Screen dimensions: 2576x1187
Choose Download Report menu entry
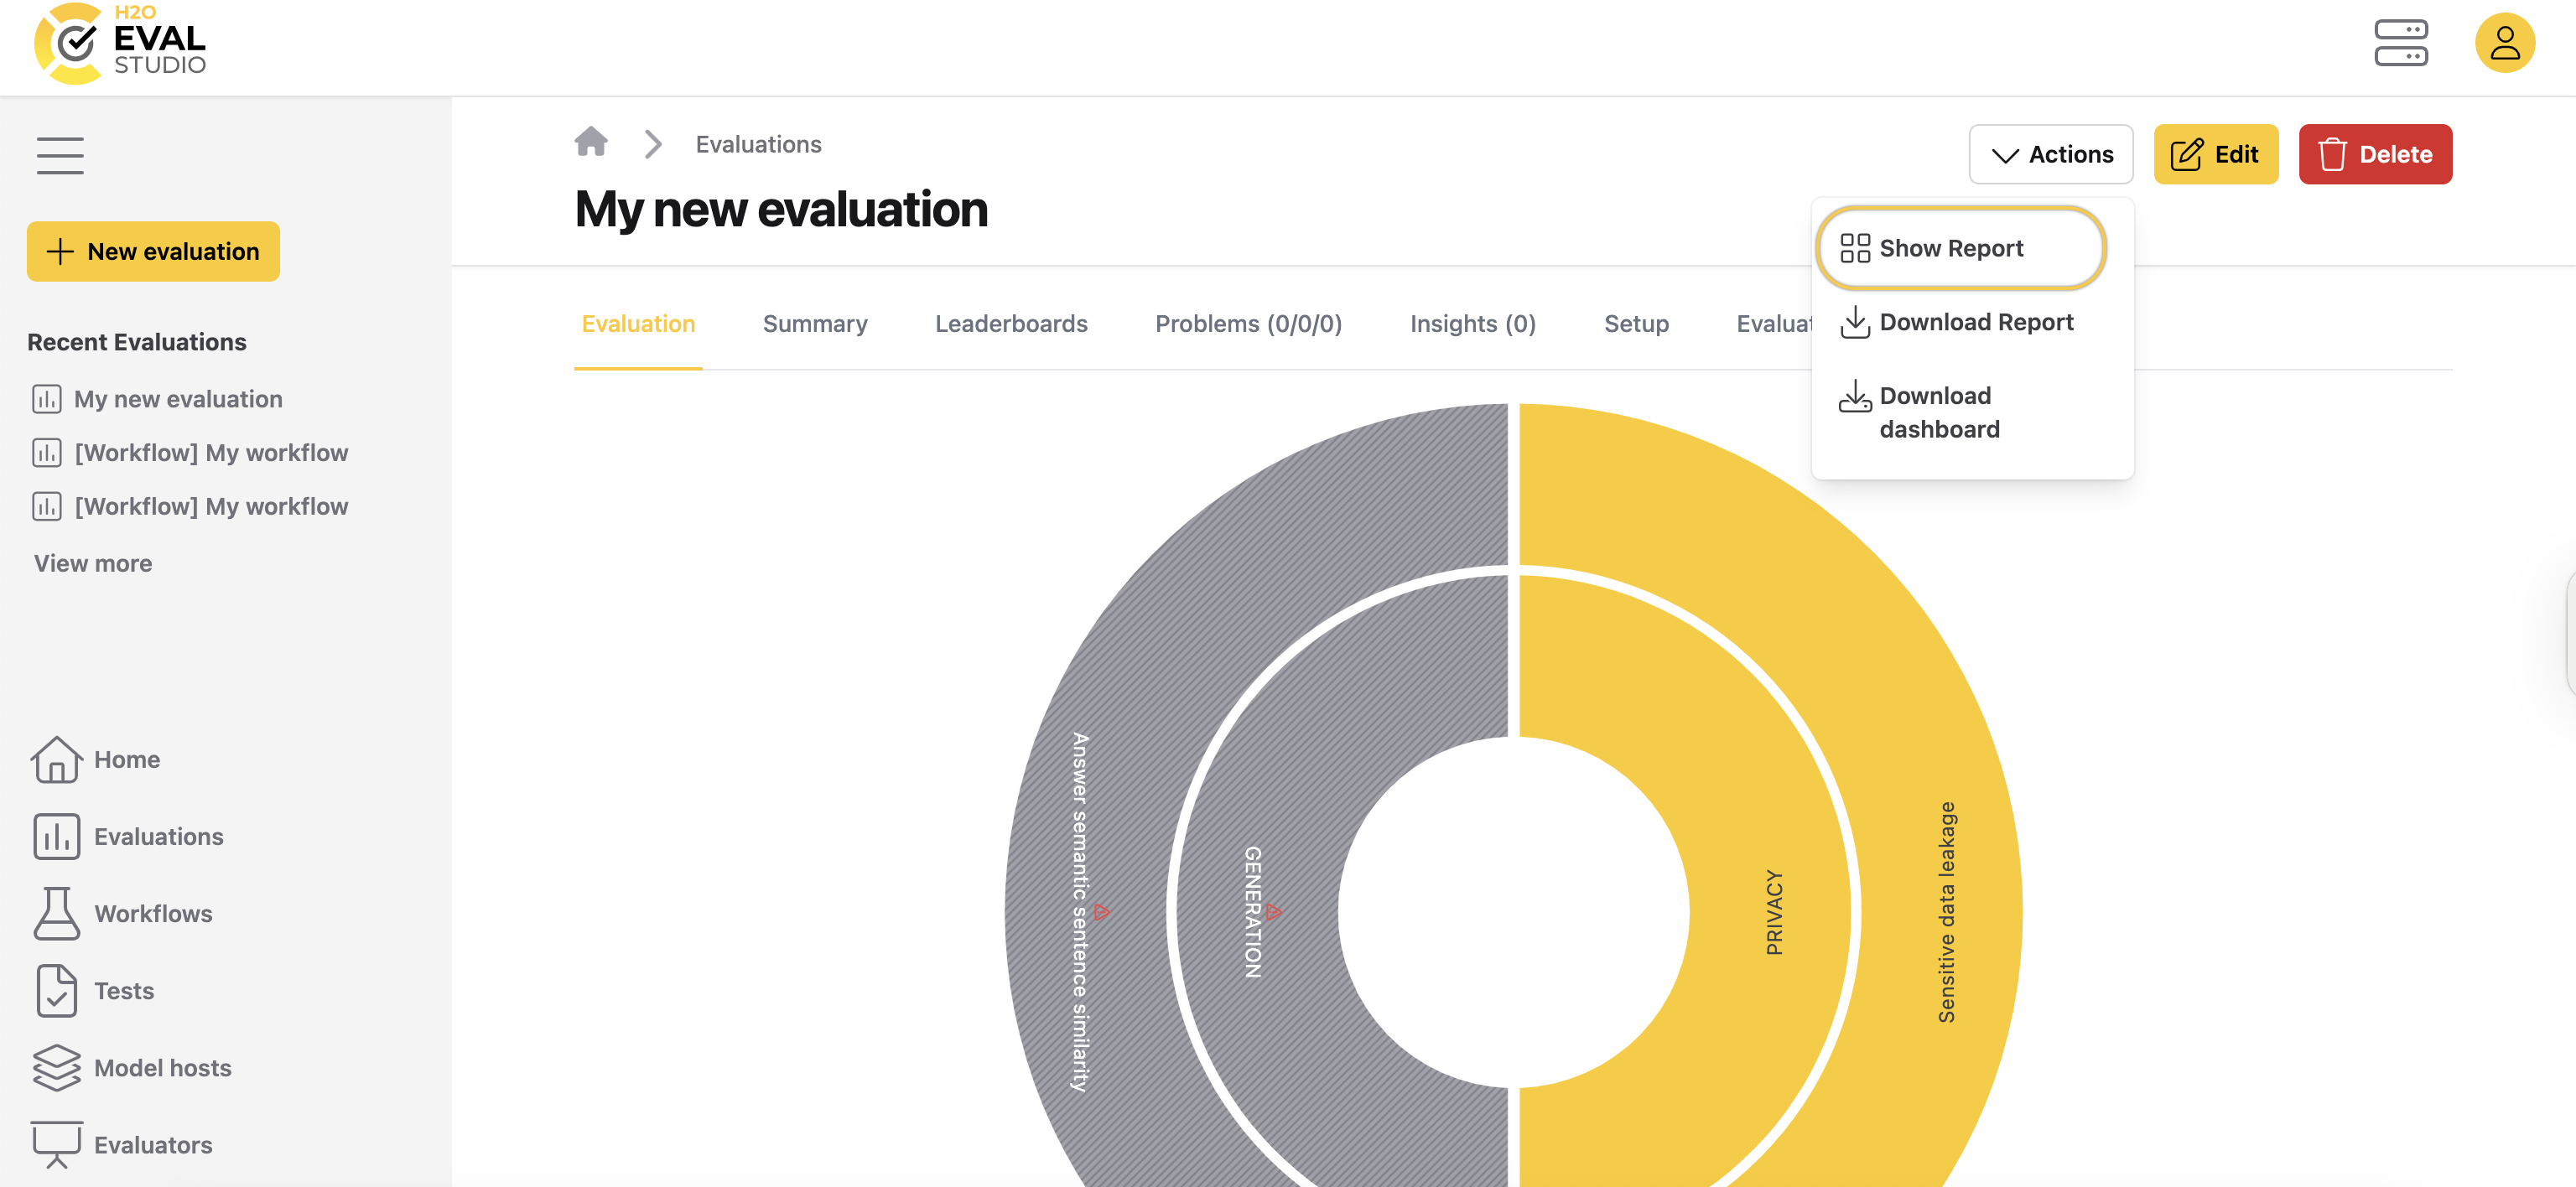click(1975, 322)
